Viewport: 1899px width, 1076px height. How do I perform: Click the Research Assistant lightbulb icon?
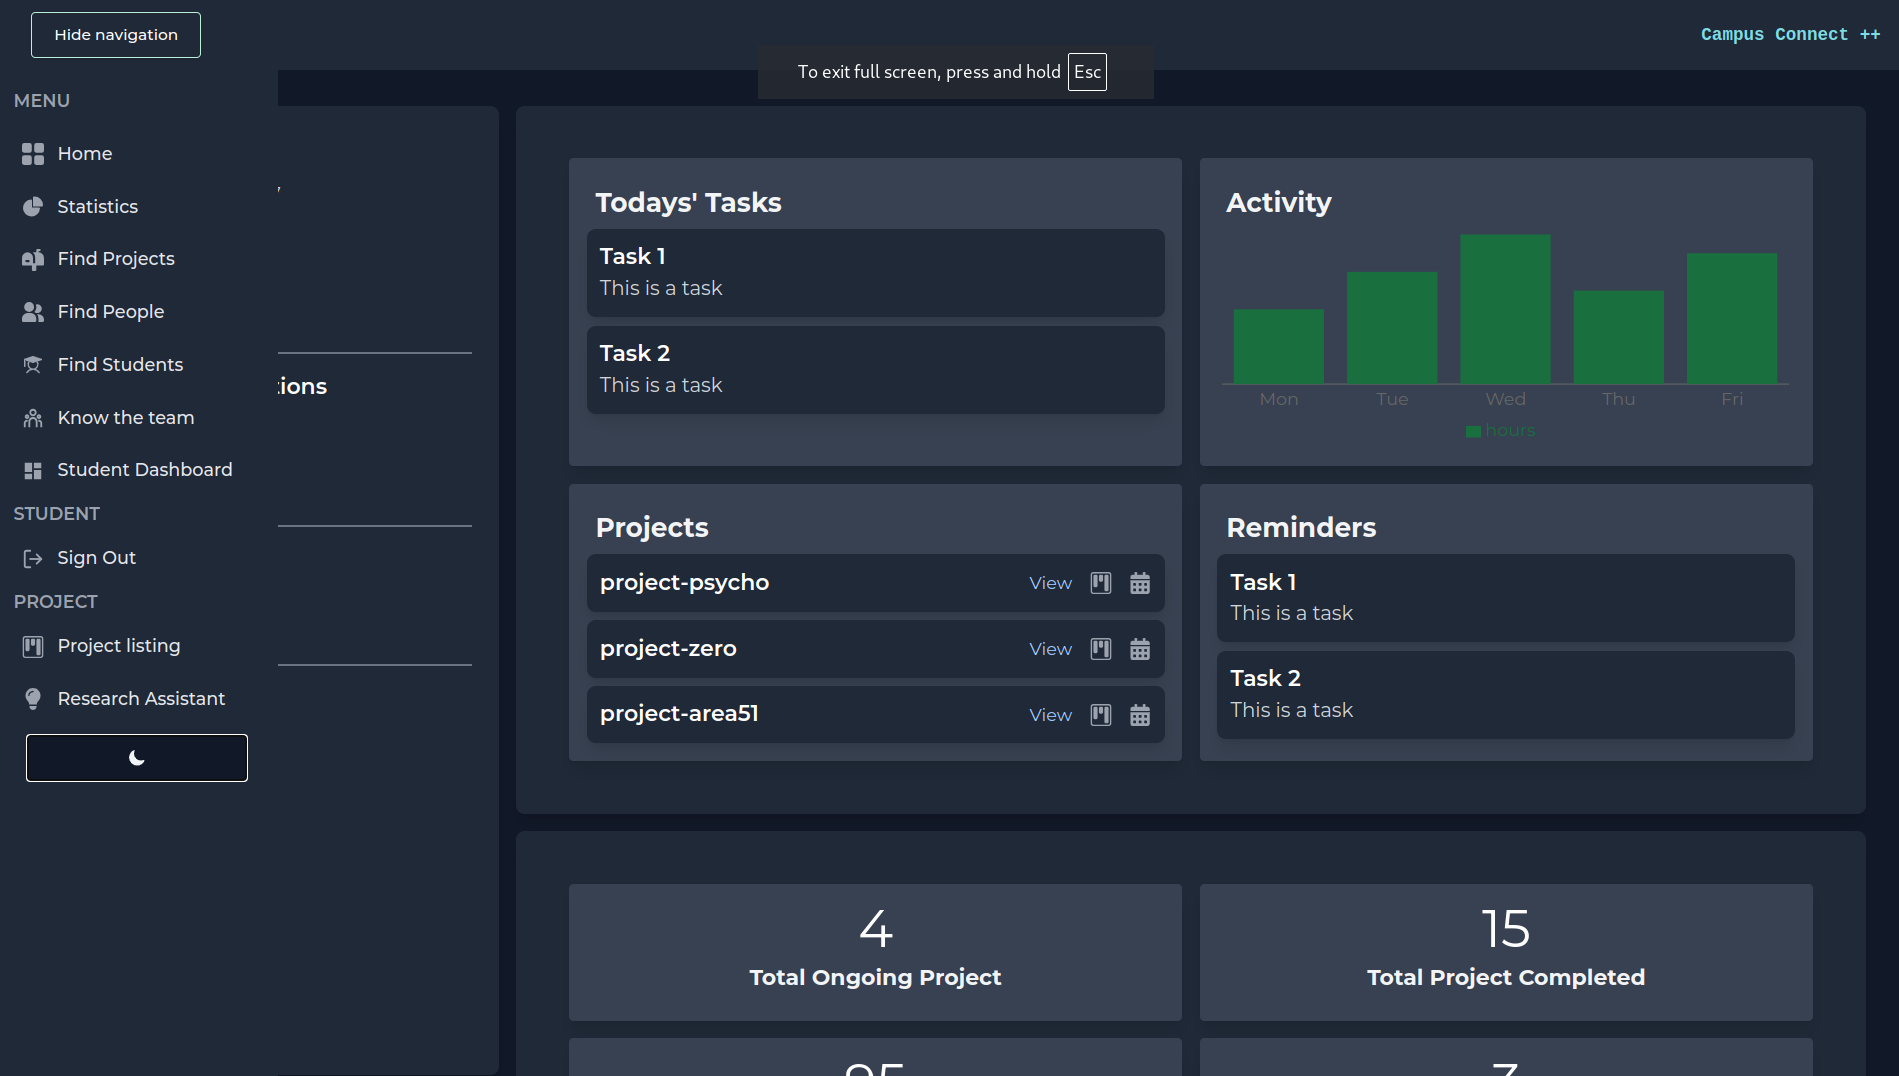pyautogui.click(x=33, y=699)
